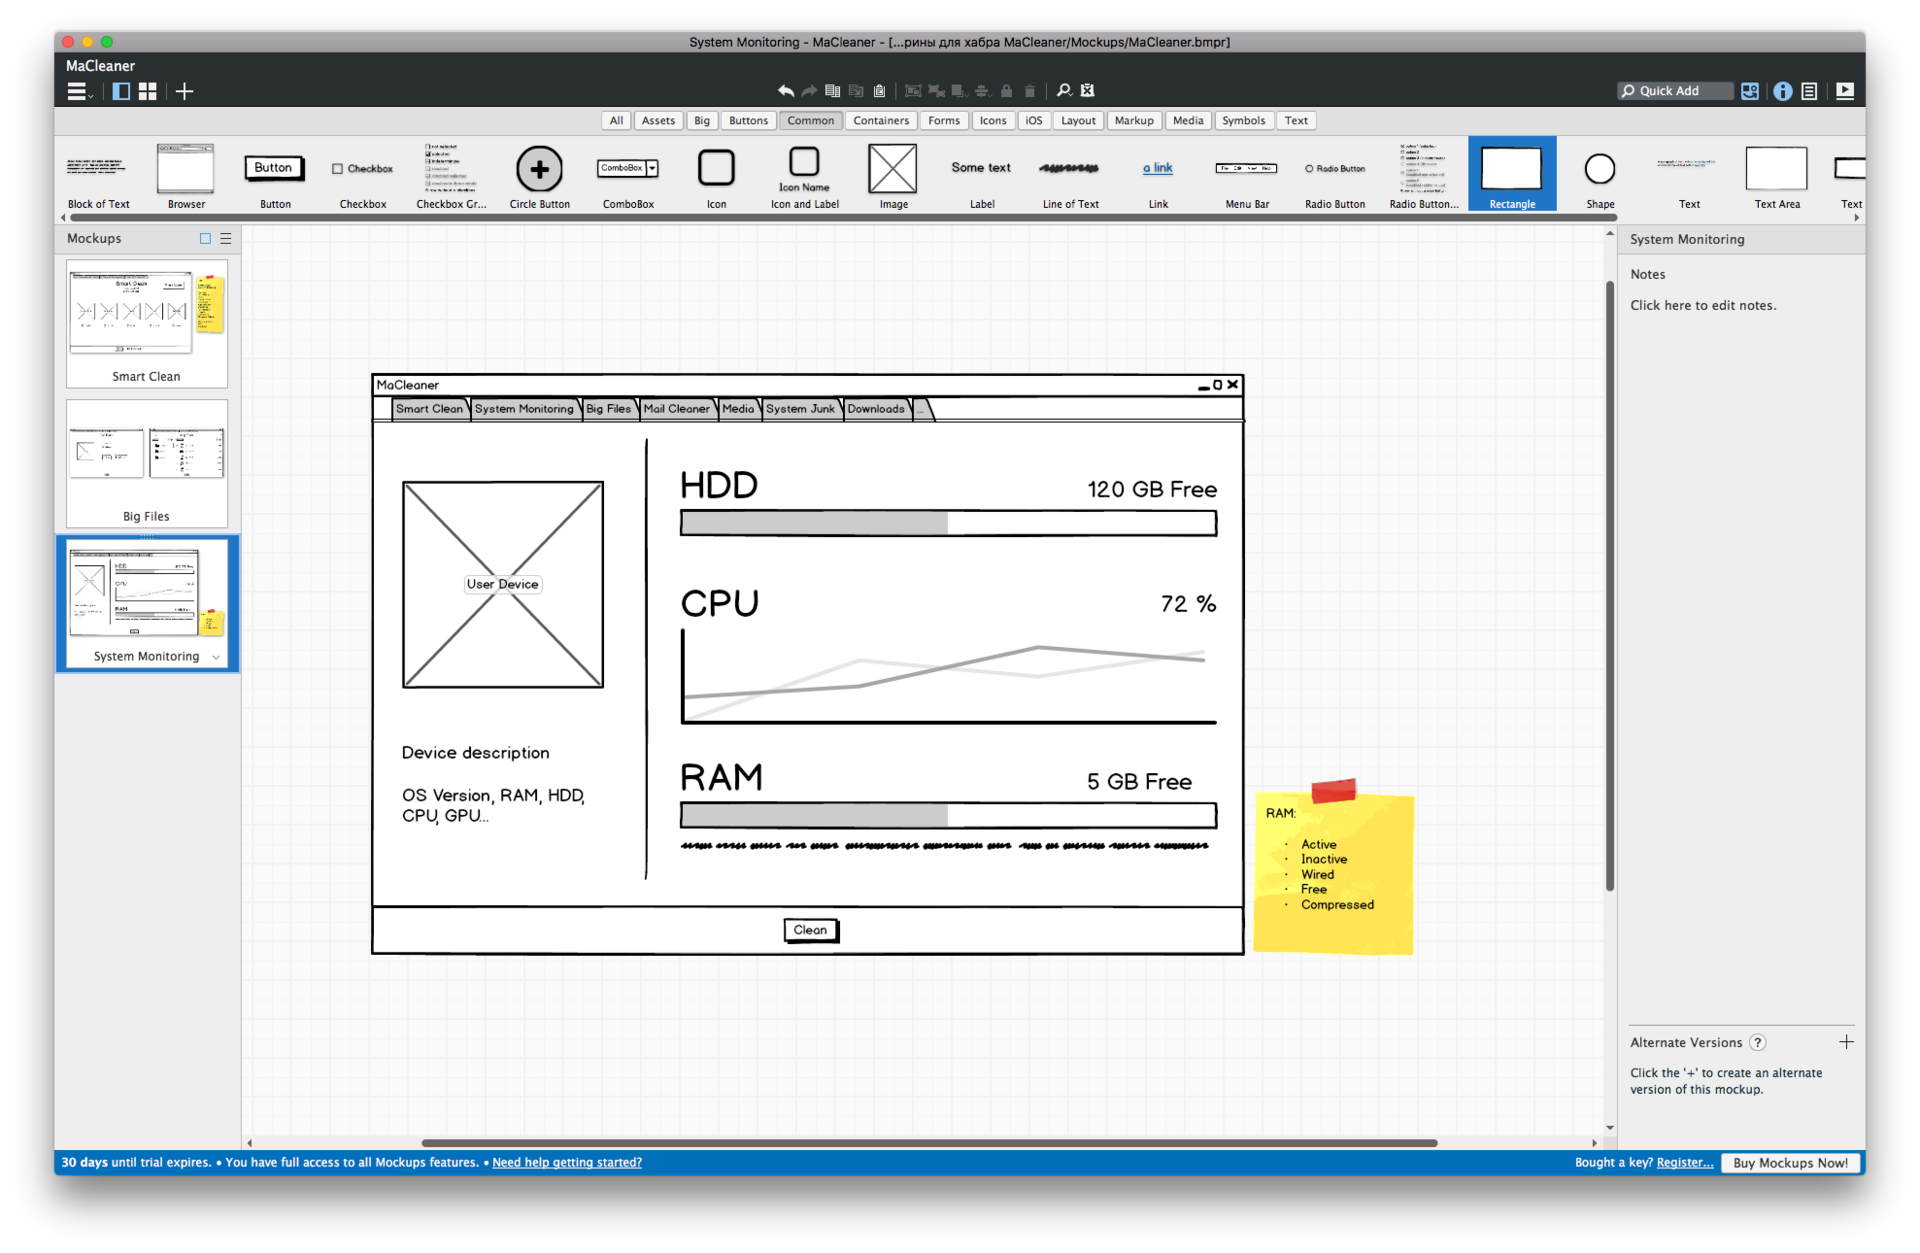
Task: Switch to mockups grid view
Action: [x=148, y=92]
